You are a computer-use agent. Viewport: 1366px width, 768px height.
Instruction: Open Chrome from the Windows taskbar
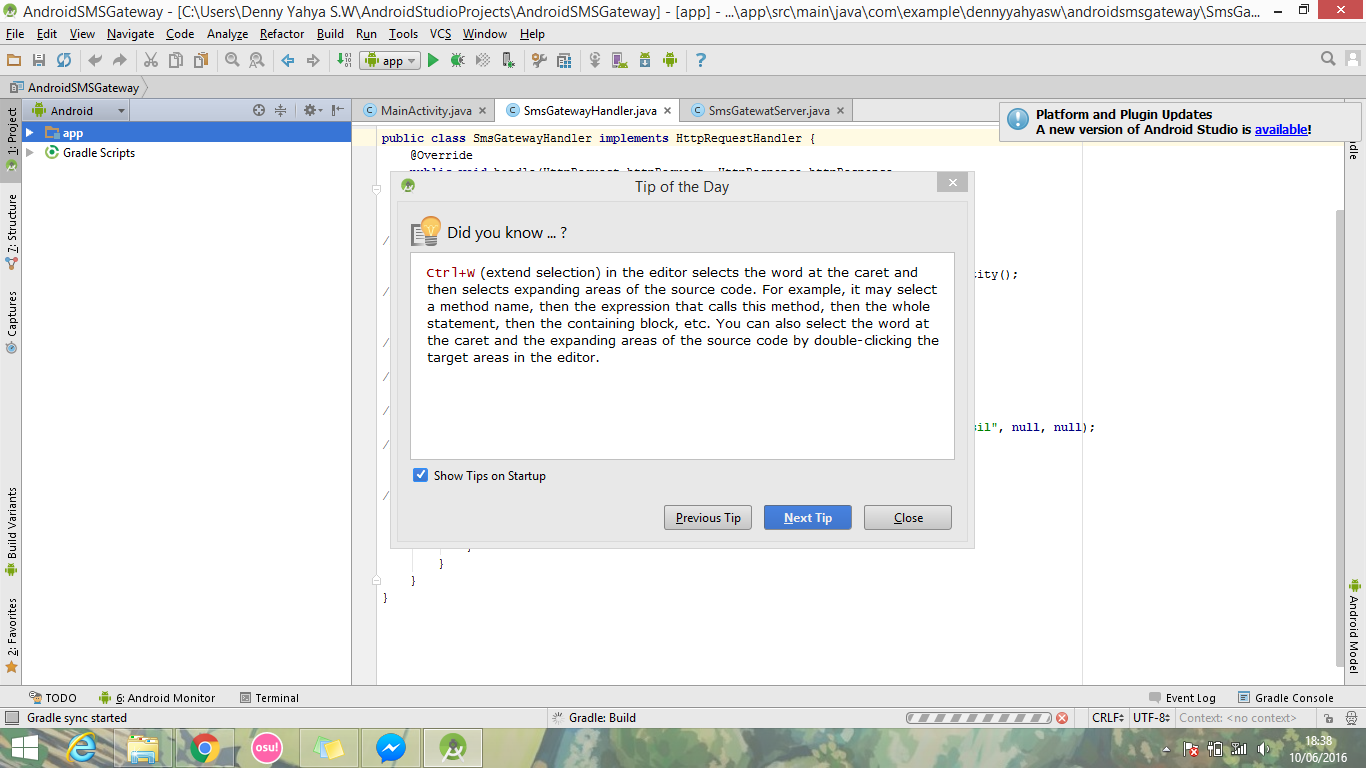pos(205,748)
